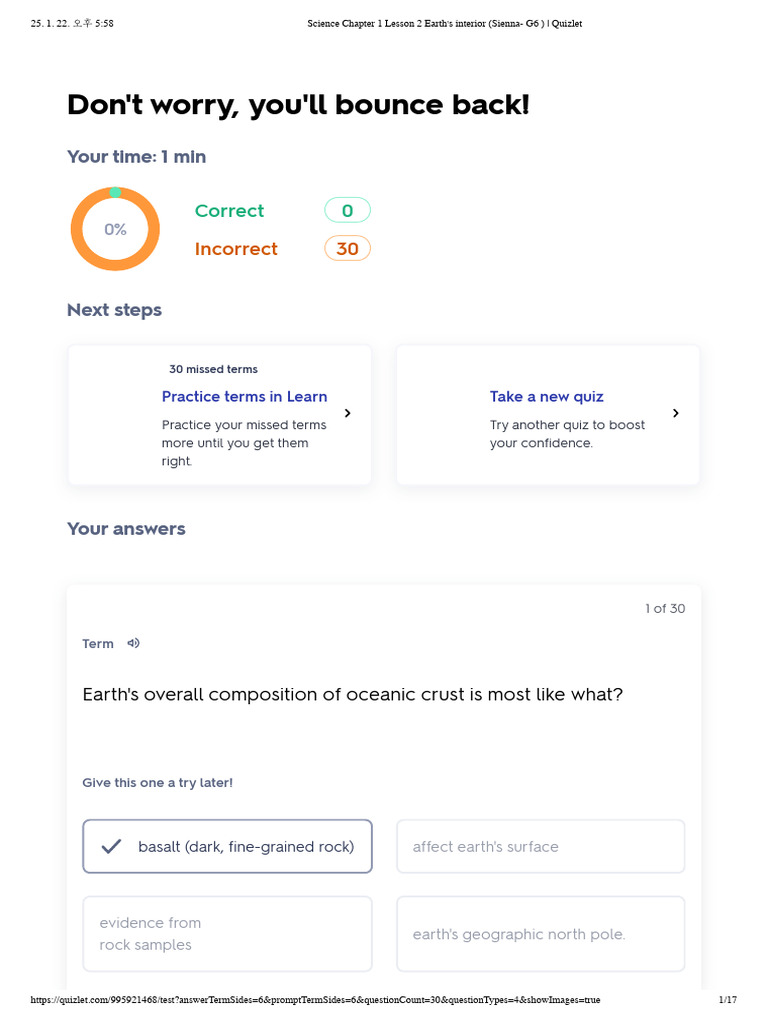This screenshot has width=768, height=1024.
Task: Click the "Your answers" section heading
Action: [126, 529]
